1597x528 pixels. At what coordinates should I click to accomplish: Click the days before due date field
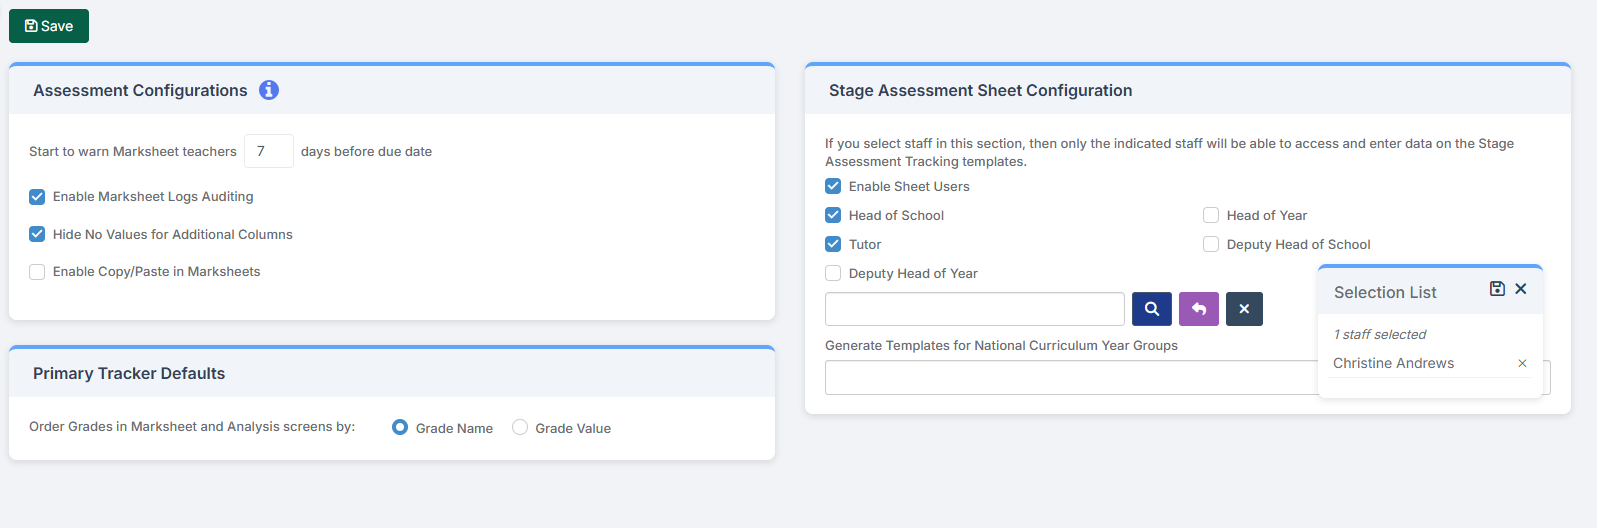pyautogui.click(x=268, y=151)
